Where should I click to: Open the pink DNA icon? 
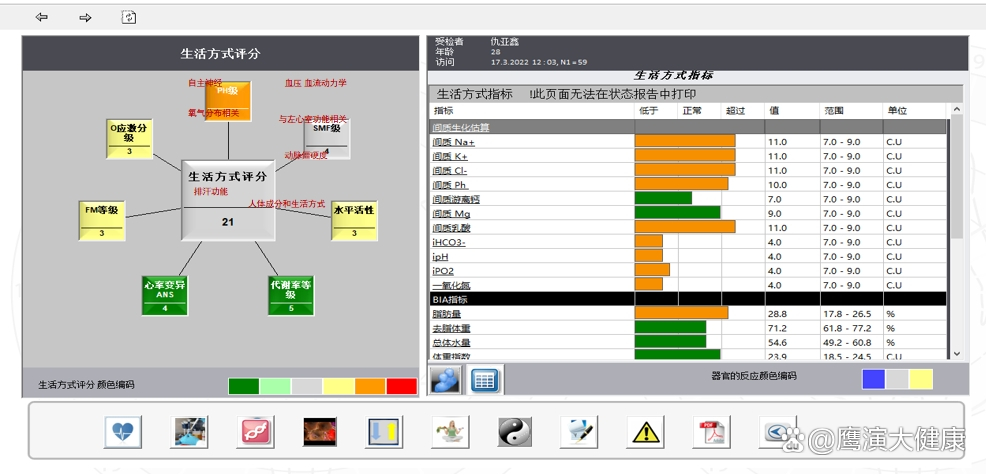point(255,432)
